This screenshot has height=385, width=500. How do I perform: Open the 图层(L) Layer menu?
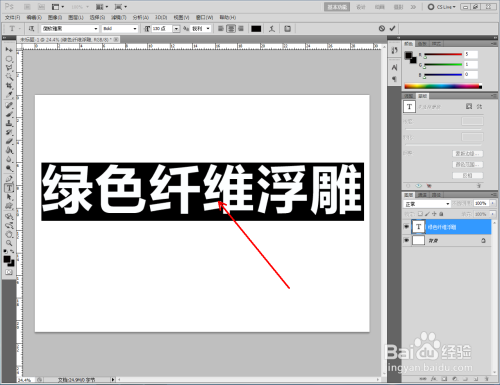tap(76, 17)
